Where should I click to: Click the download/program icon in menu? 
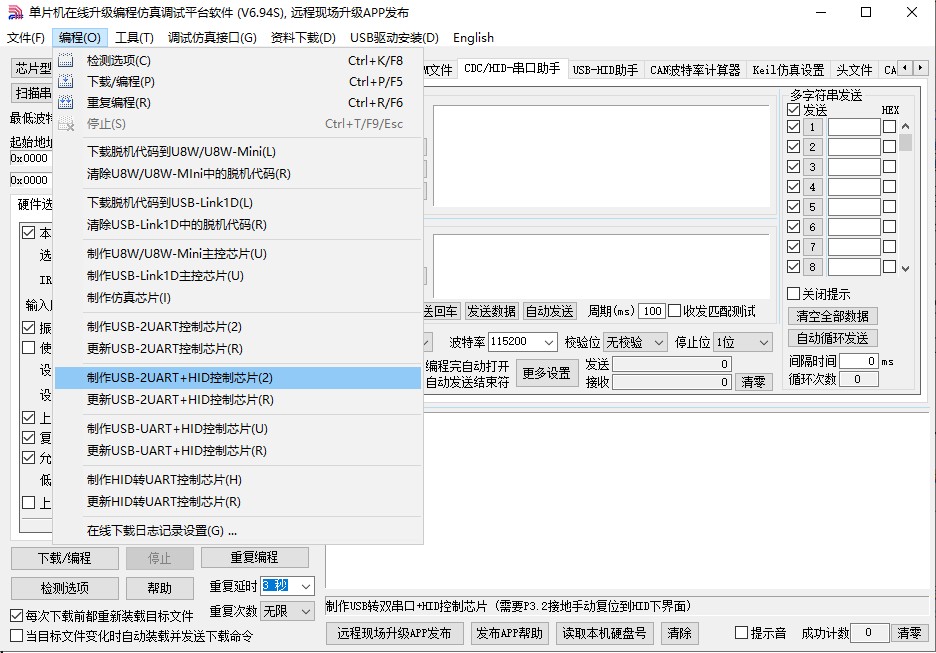coord(66,81)
